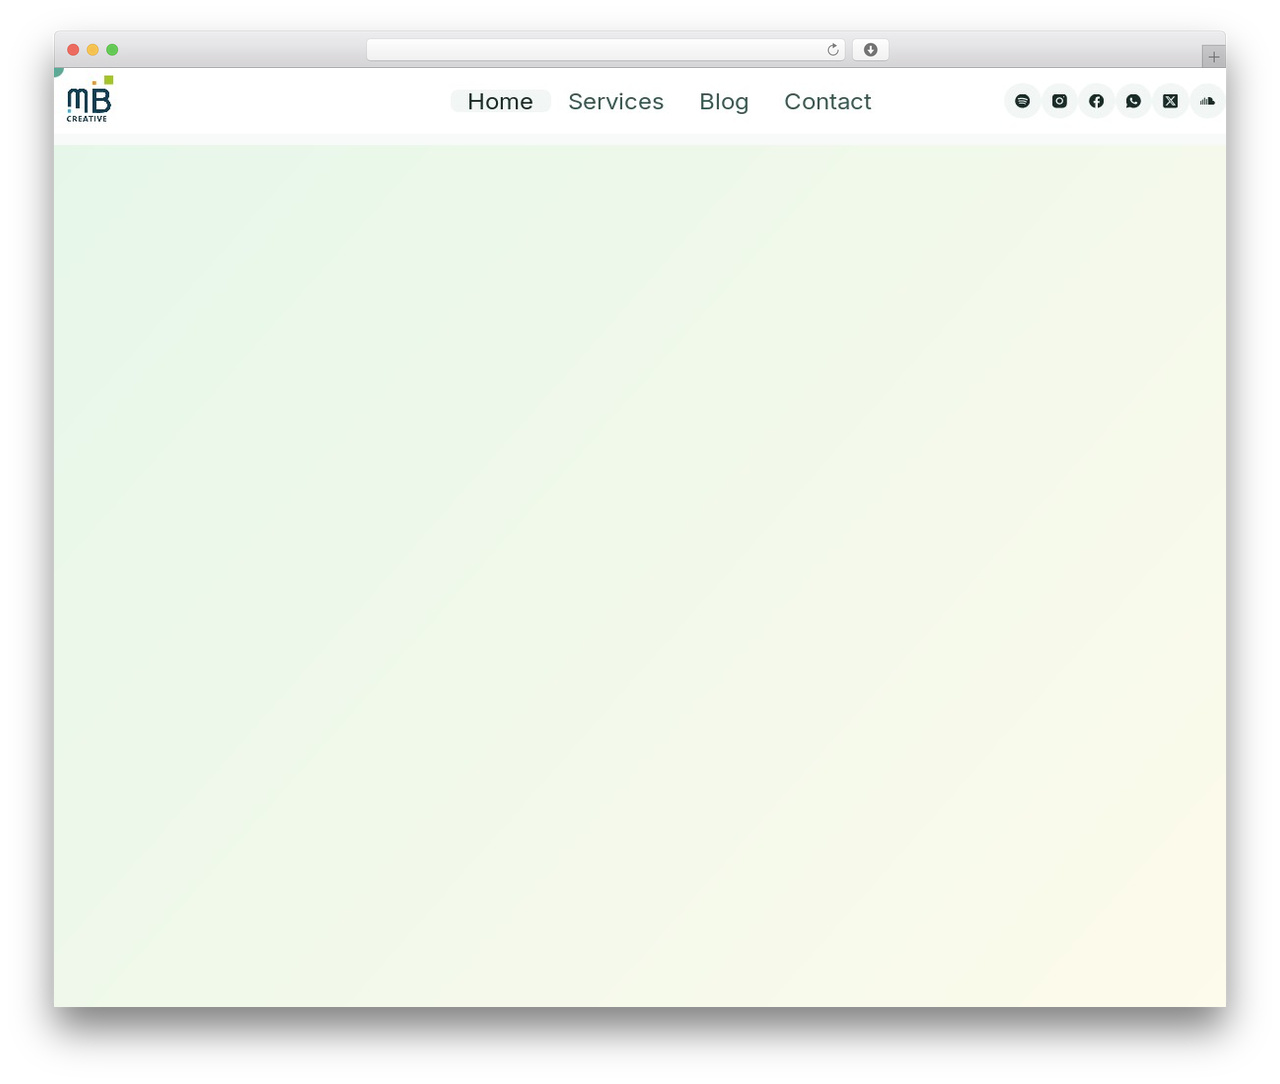Viewport: 1280px width, 1084px height.
Task: Close the browser window with the red button
Action: [73, 50]
